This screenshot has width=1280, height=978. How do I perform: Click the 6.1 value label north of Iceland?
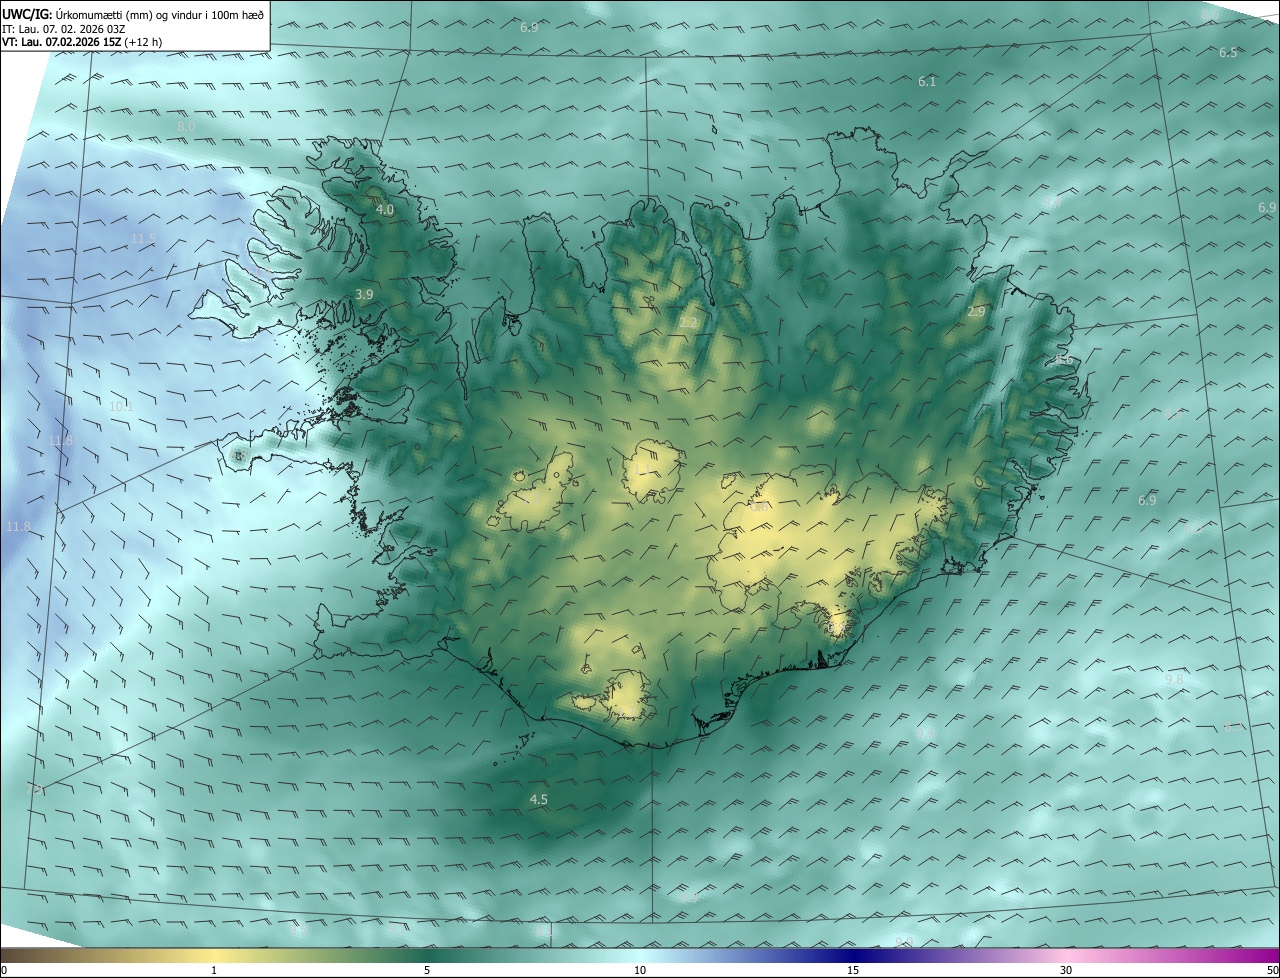click(927, 81)
